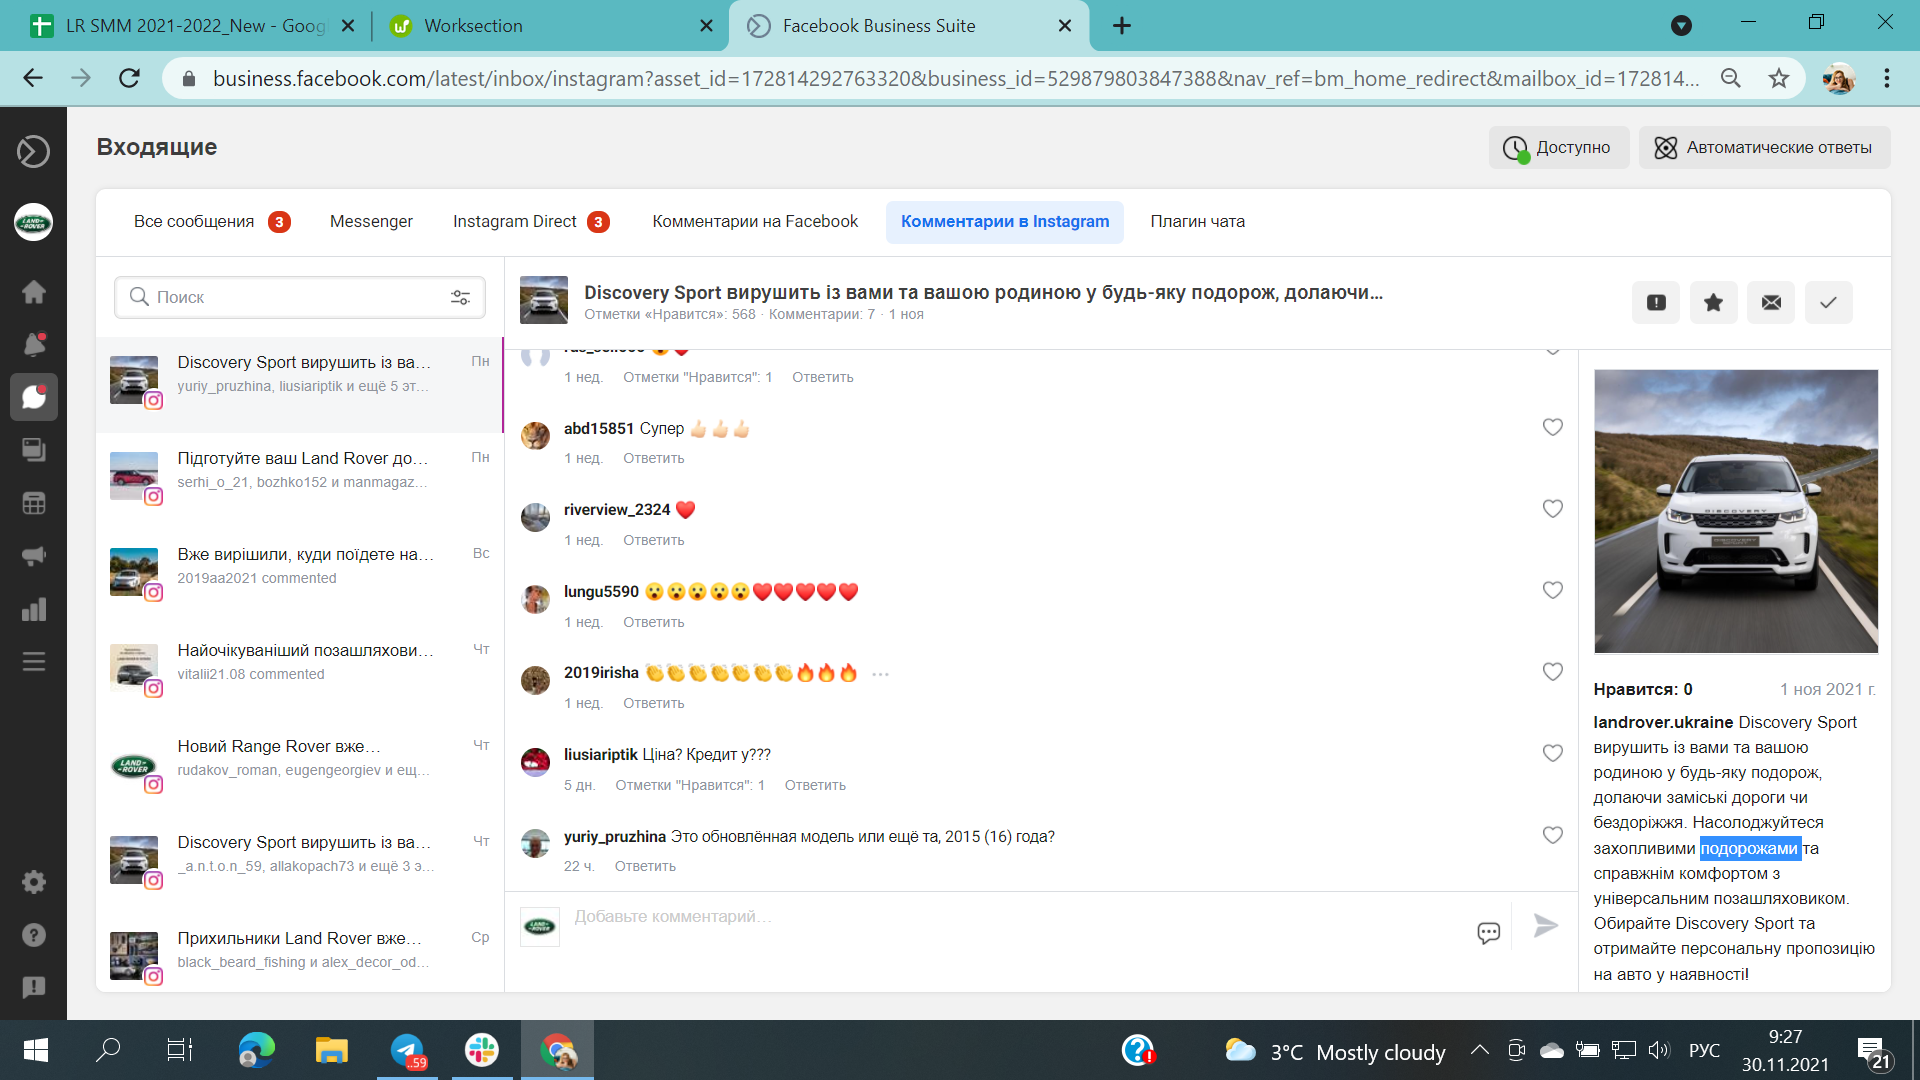Go to Home in left sidebar
Viewport: 1920px width, 1080px height.
tap(33, 291)
